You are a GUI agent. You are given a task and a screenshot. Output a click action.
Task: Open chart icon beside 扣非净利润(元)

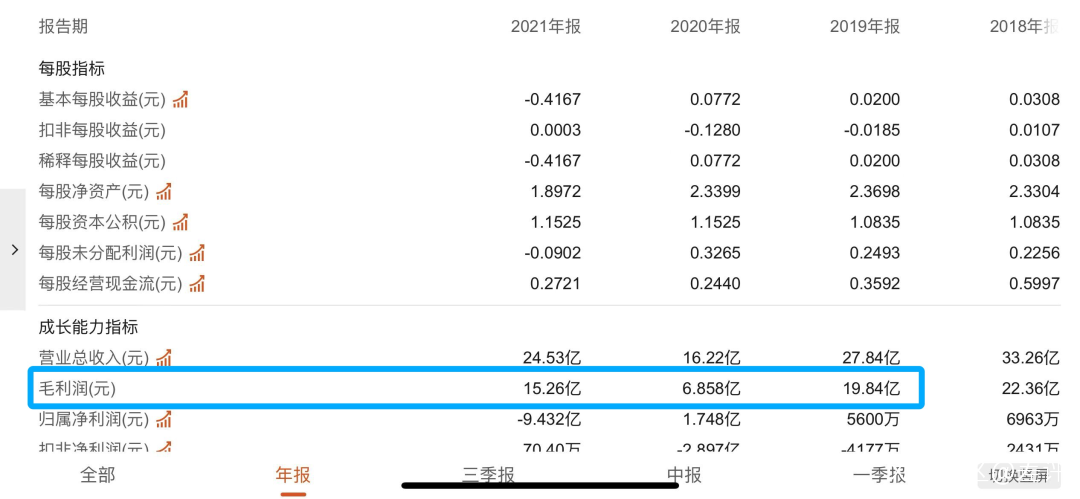click(x=163, y=447)
